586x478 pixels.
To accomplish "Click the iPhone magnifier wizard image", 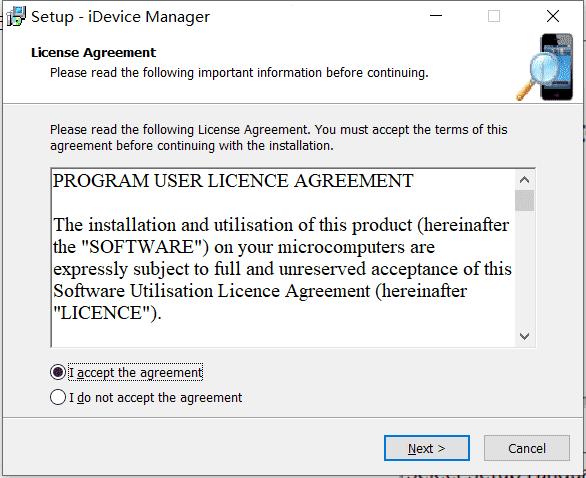I will tap(545, 67).
